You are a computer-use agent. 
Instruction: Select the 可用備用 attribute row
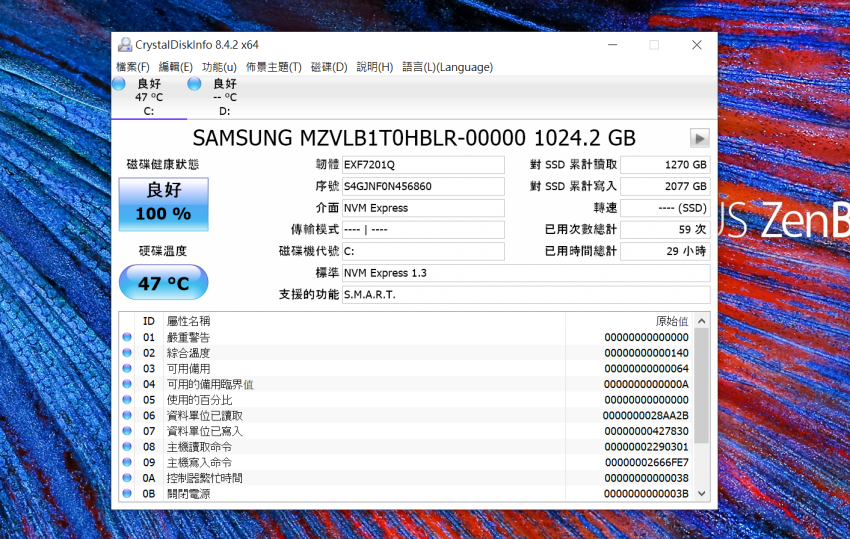coord(406,369)
